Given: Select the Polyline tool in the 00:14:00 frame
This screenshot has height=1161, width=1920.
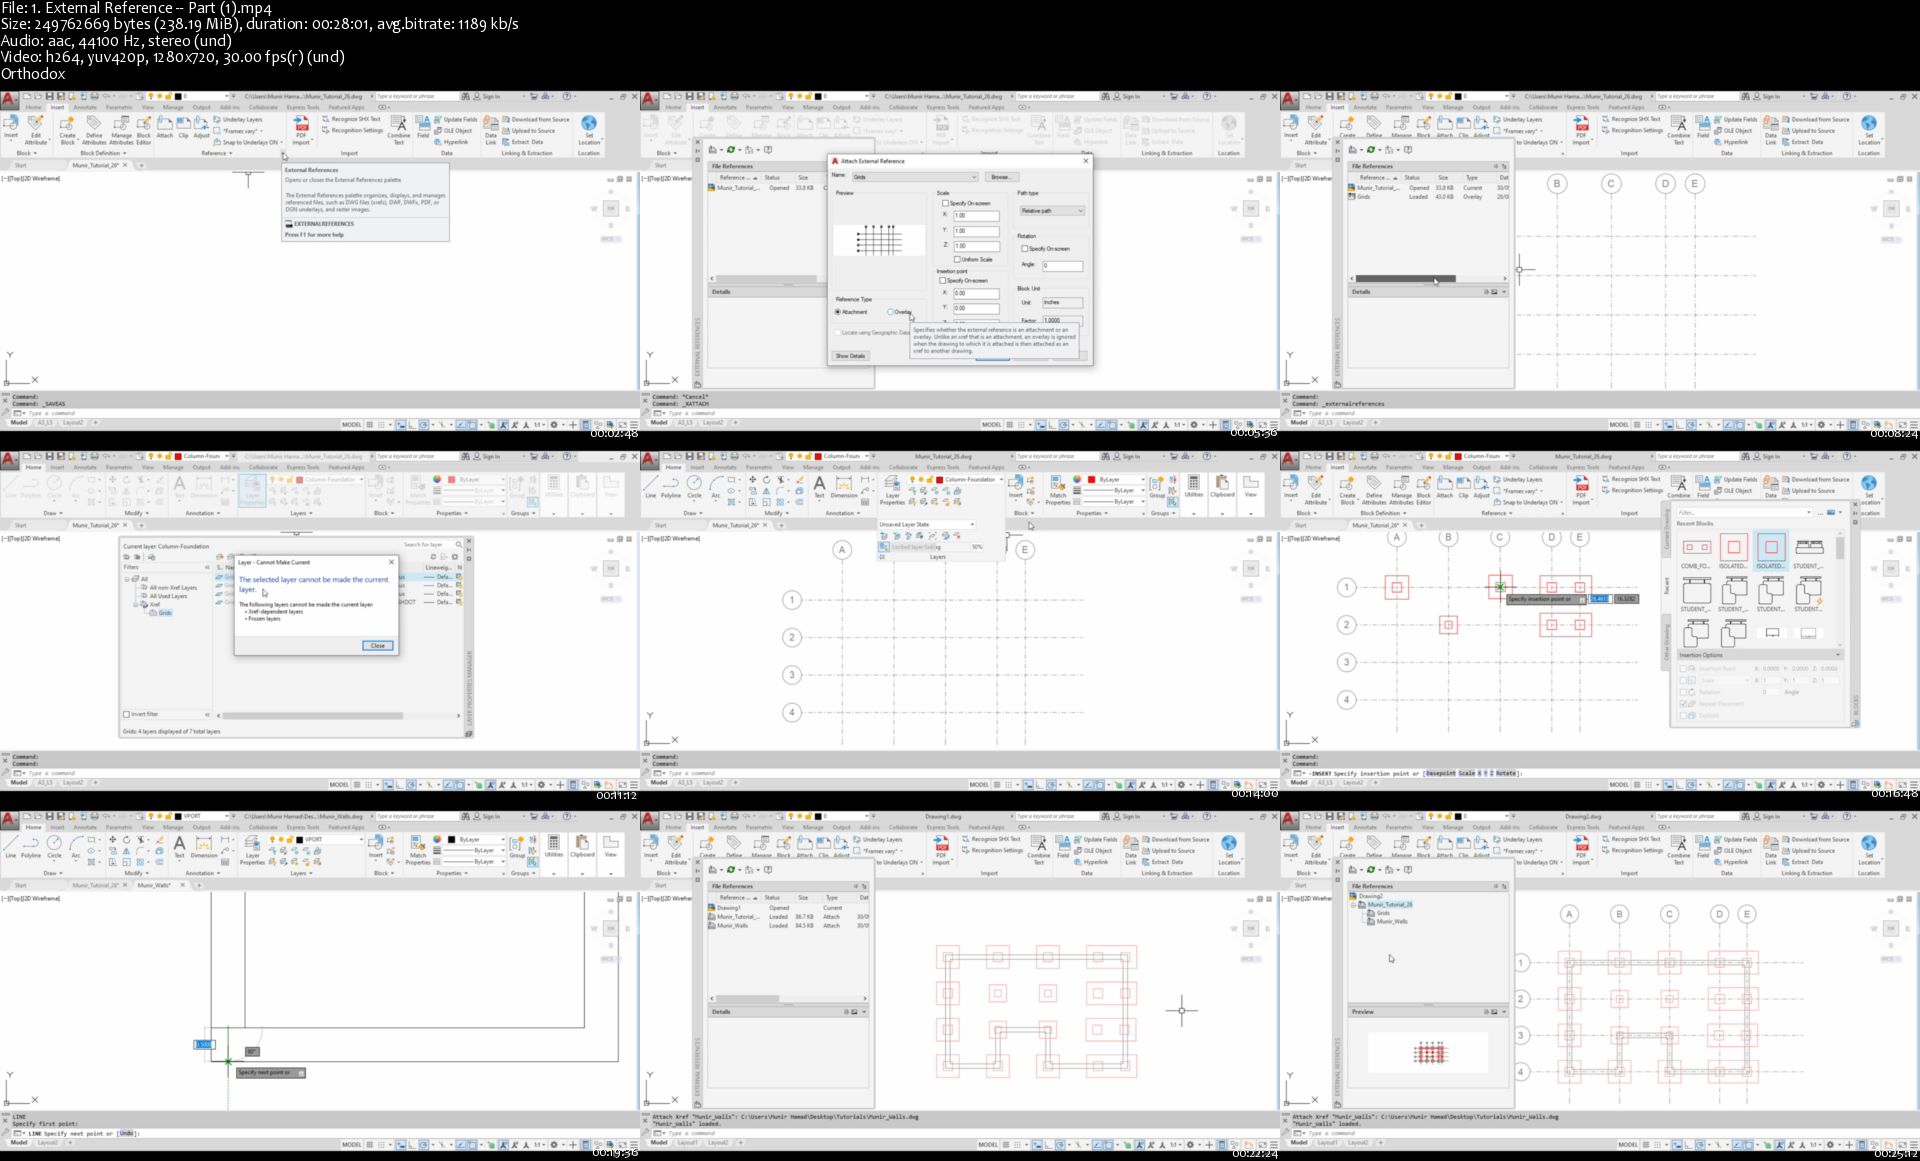Looking at the screenshot, I should click(x=671, y=487).
